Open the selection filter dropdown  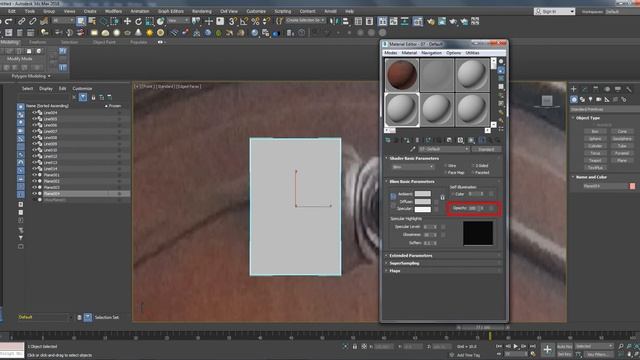pyautogui.click(x=63, y=20)
